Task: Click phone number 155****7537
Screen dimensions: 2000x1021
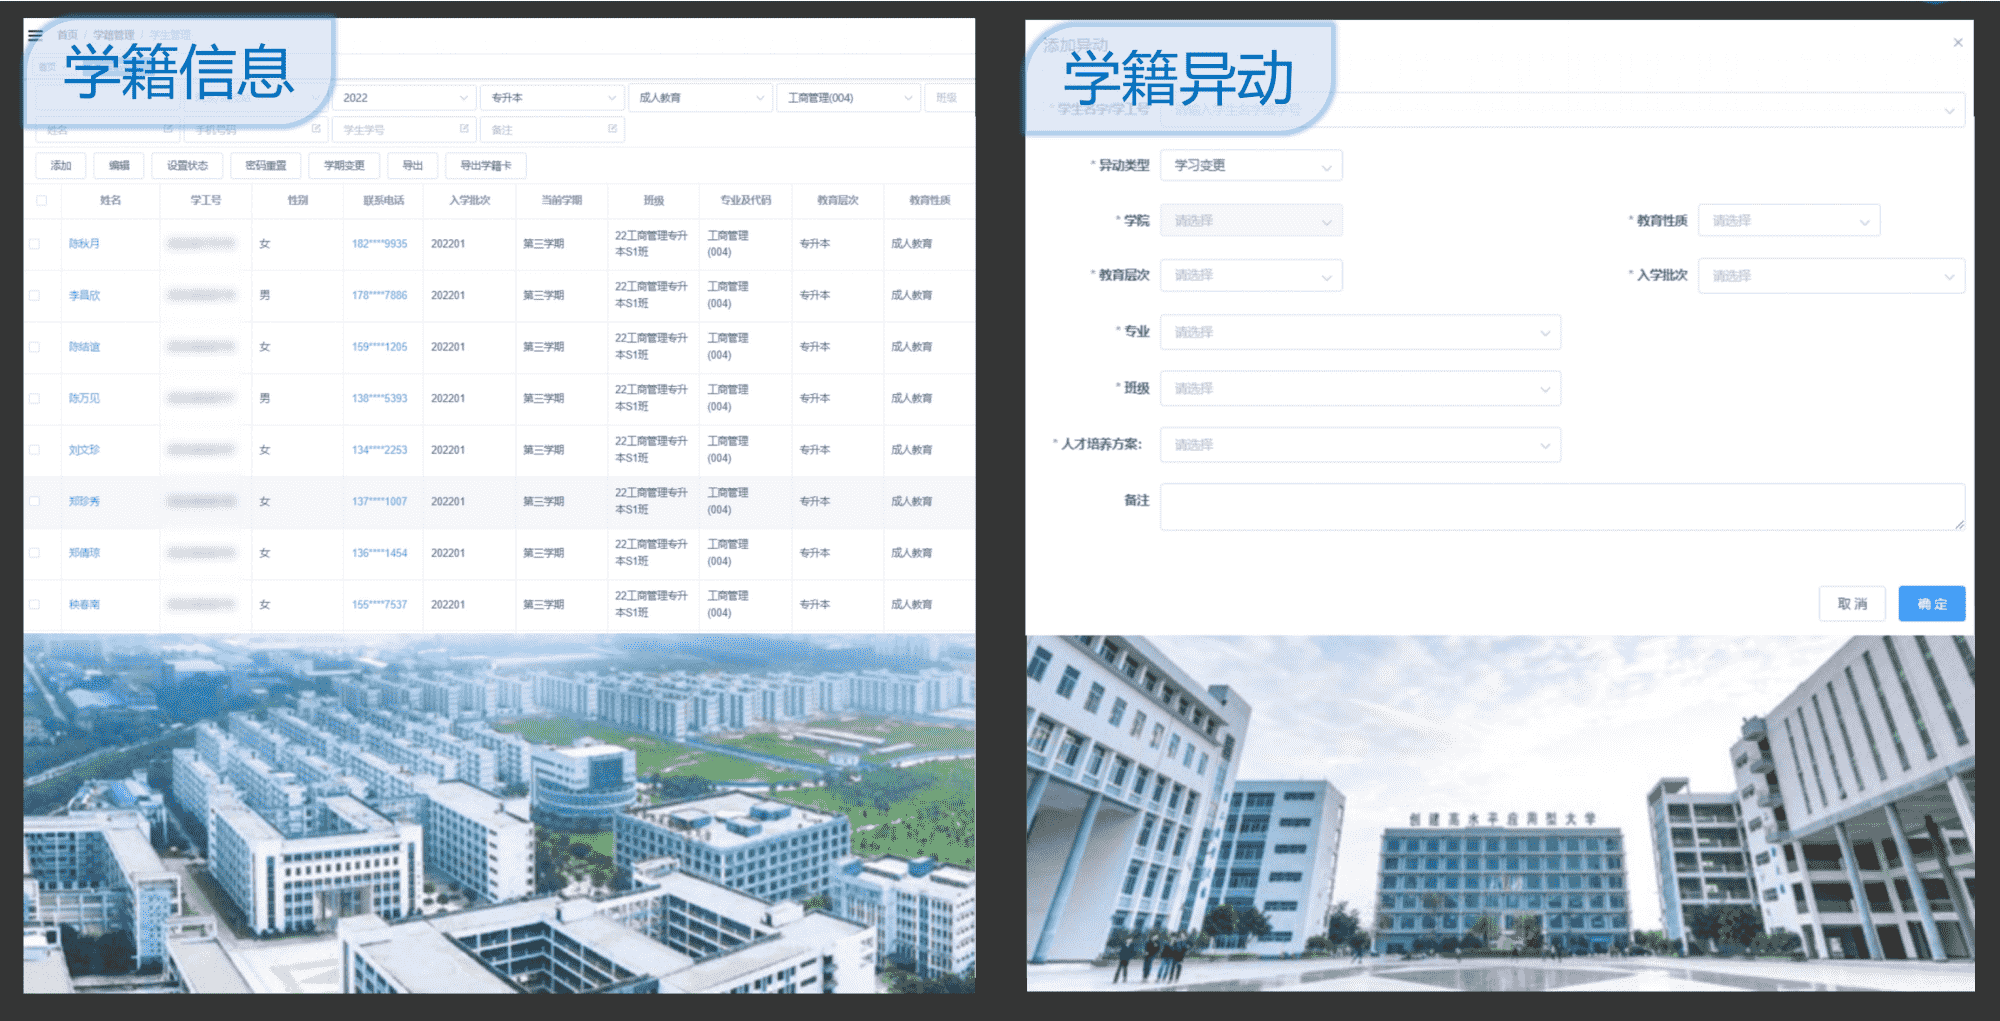Action: click(x=379, y=604)
